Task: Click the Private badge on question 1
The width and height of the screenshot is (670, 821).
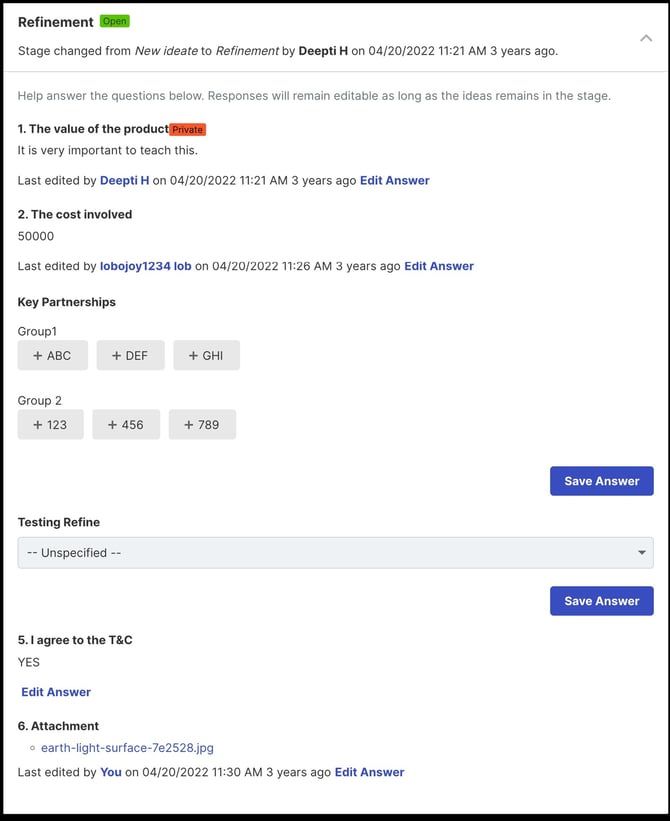Action: pyautogui.click(x=186, y=129)
